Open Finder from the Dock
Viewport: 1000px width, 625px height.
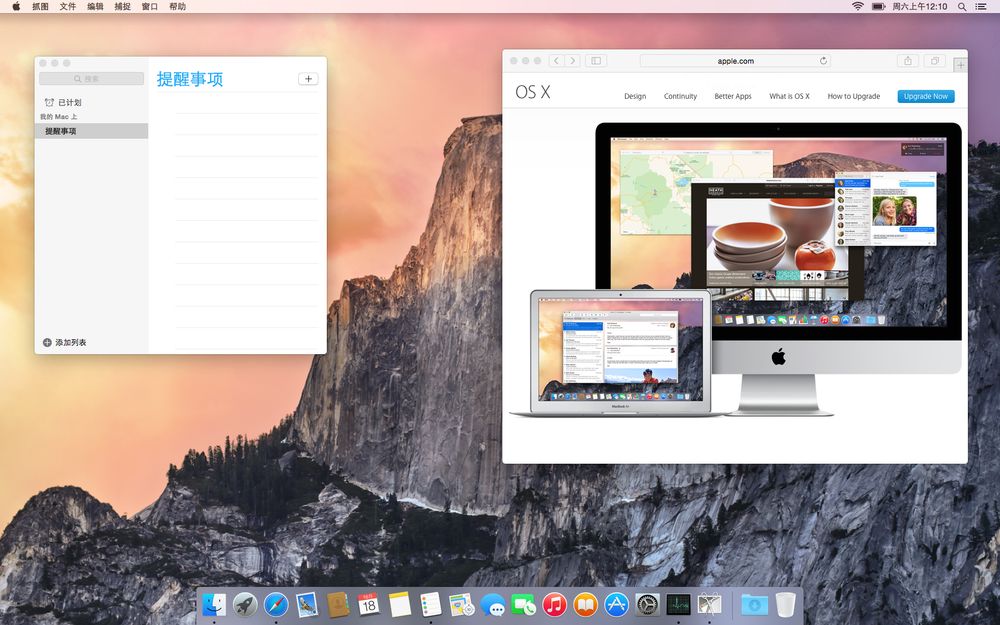click(x=214, y=605)
